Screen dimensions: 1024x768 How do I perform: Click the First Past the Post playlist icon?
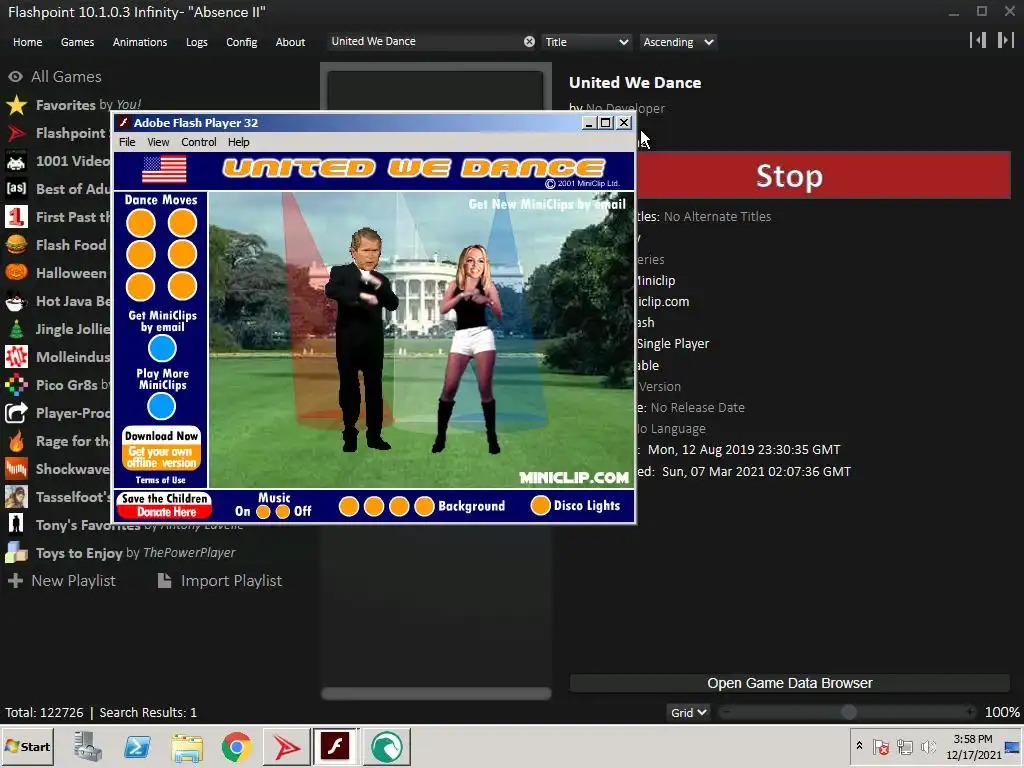click(x=16, y=217)
